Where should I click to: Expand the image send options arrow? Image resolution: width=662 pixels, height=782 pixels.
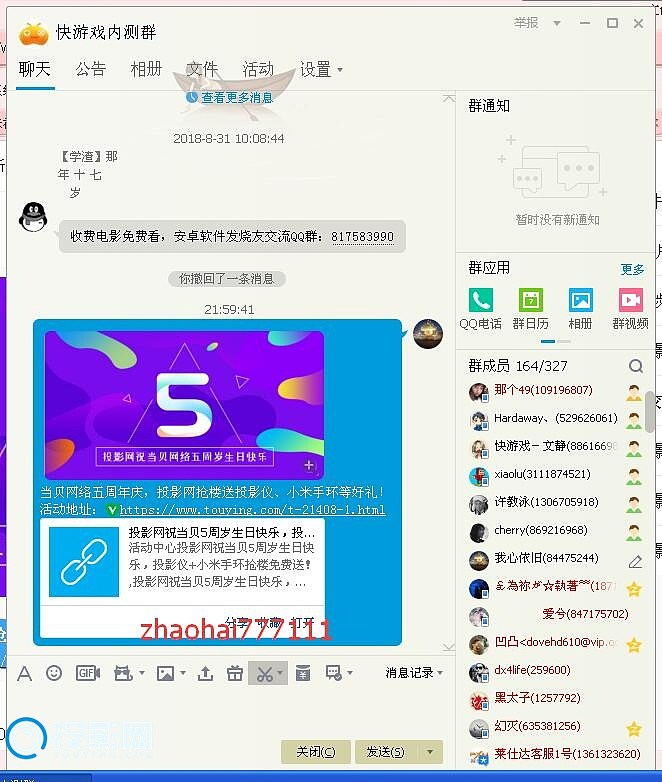click(x=182, y=673)
